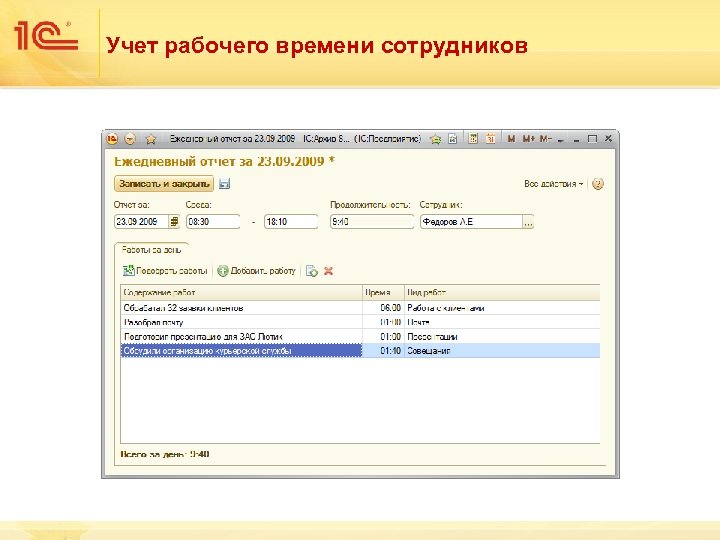
Task: Click time cell 06:00
Action: point(383,308)
